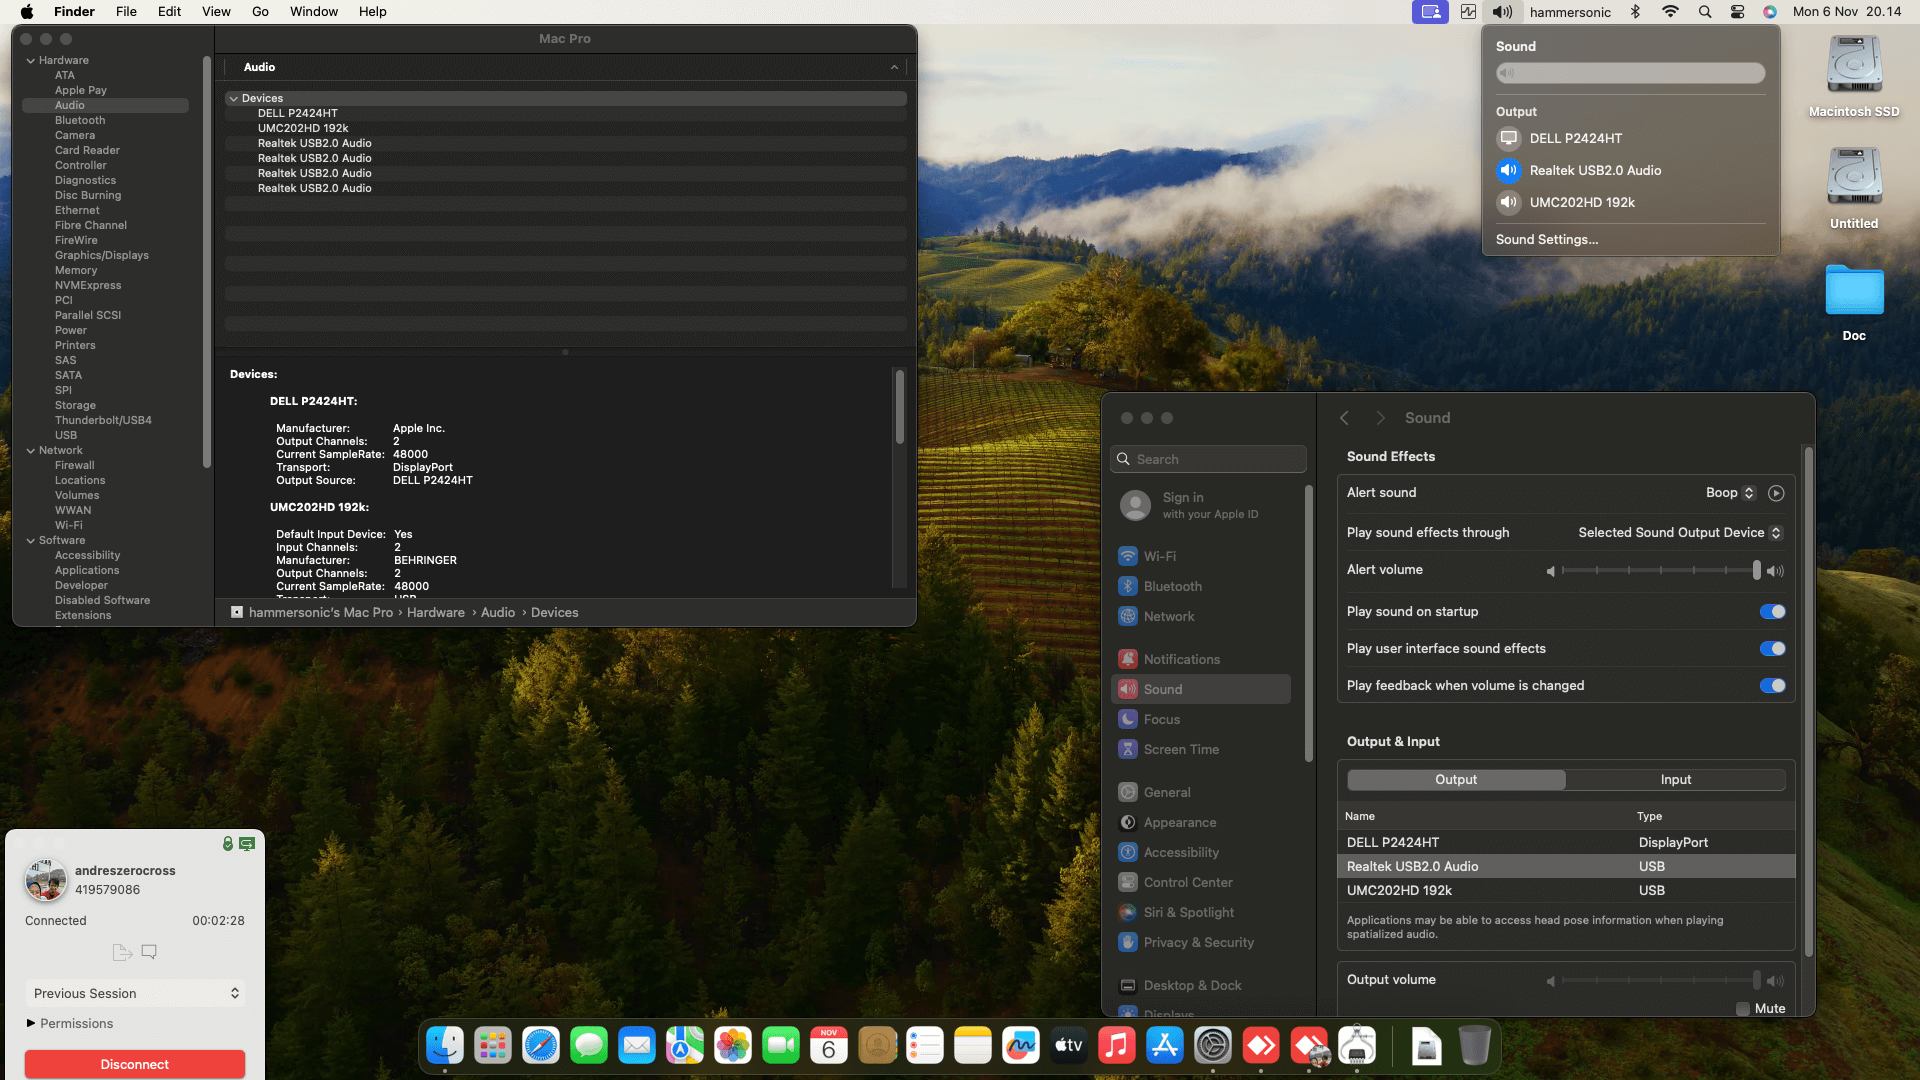This screenshot has width=1920, height=1080.
Task: Collapse the Network section in System Information sidebar
Action: [x=31, y=451]
